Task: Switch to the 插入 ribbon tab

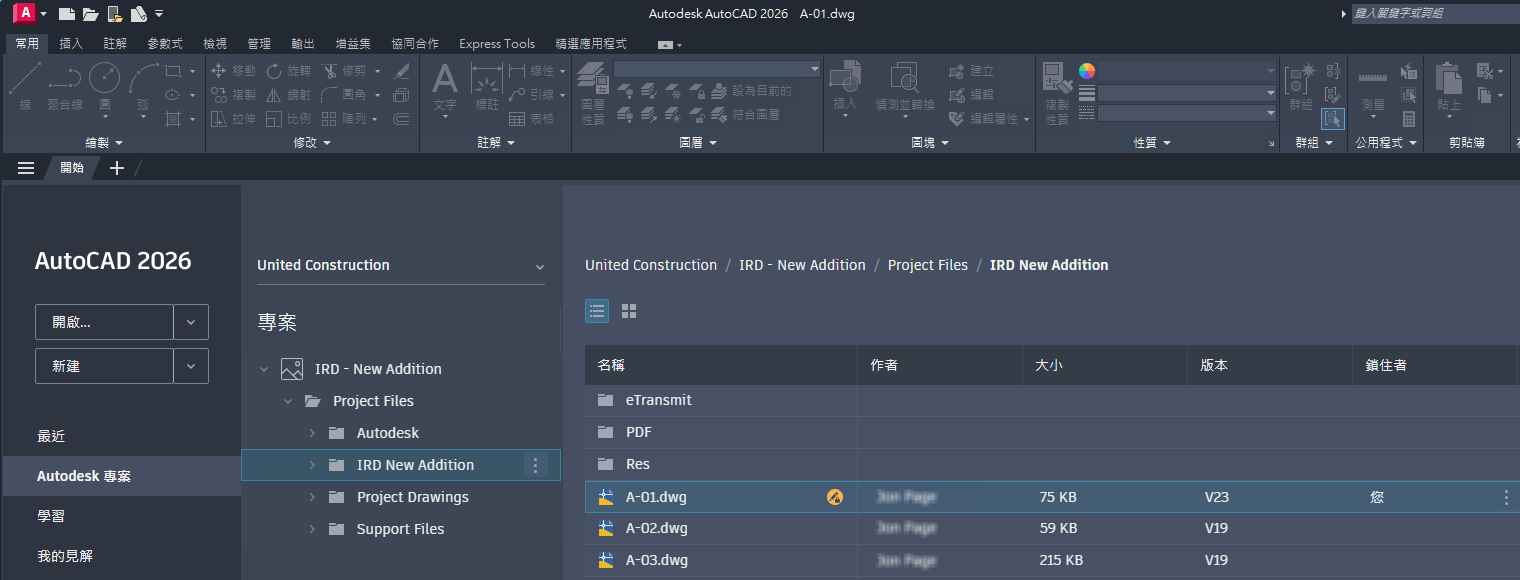Action: click(x=71, y=44)
